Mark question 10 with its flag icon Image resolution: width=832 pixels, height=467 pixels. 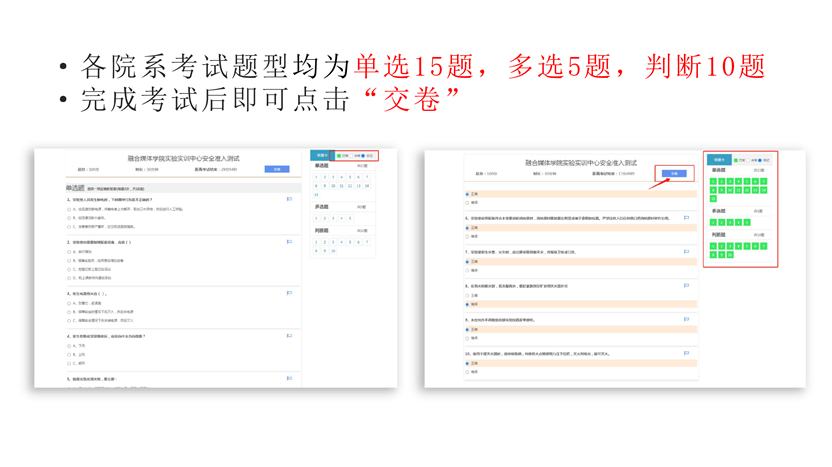pyautogui.click(x=686, y=354)
